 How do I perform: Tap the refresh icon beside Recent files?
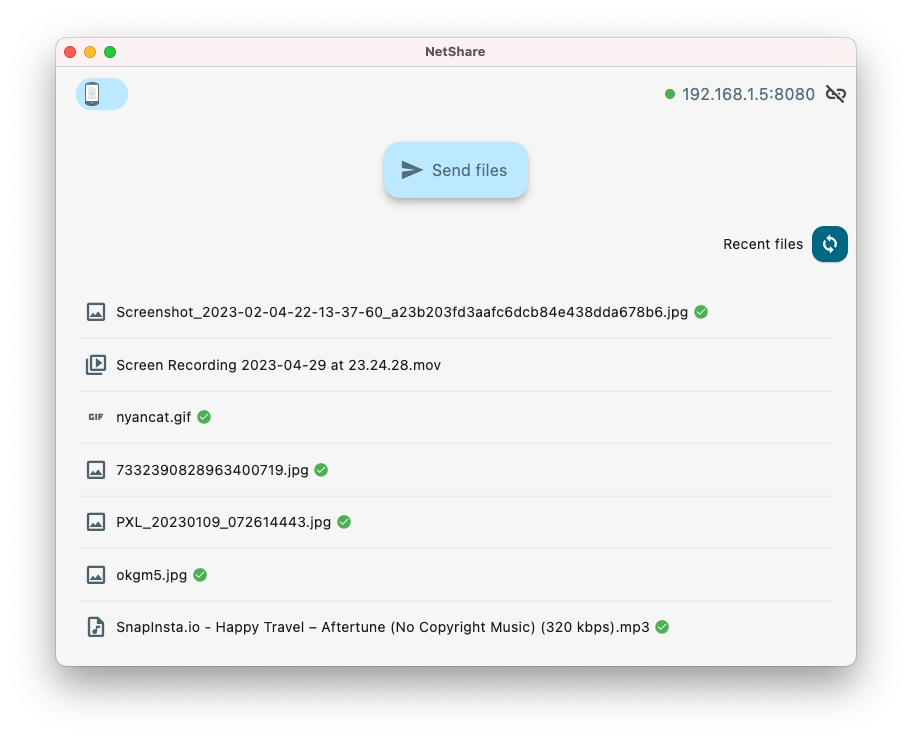829,244
